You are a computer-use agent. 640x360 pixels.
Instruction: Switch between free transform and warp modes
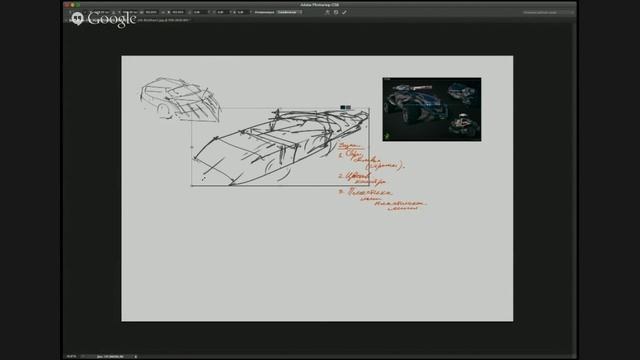[327, 12]
